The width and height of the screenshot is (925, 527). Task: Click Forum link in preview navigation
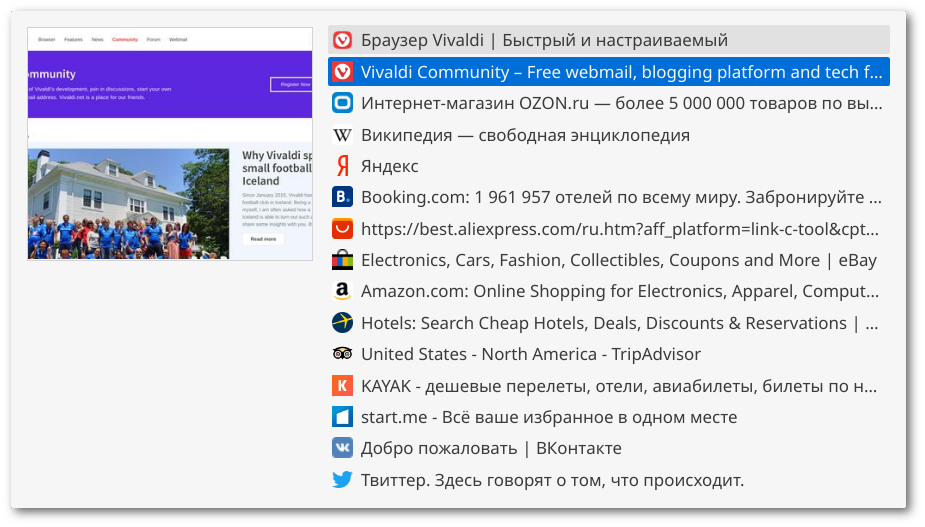pos(153,40)
